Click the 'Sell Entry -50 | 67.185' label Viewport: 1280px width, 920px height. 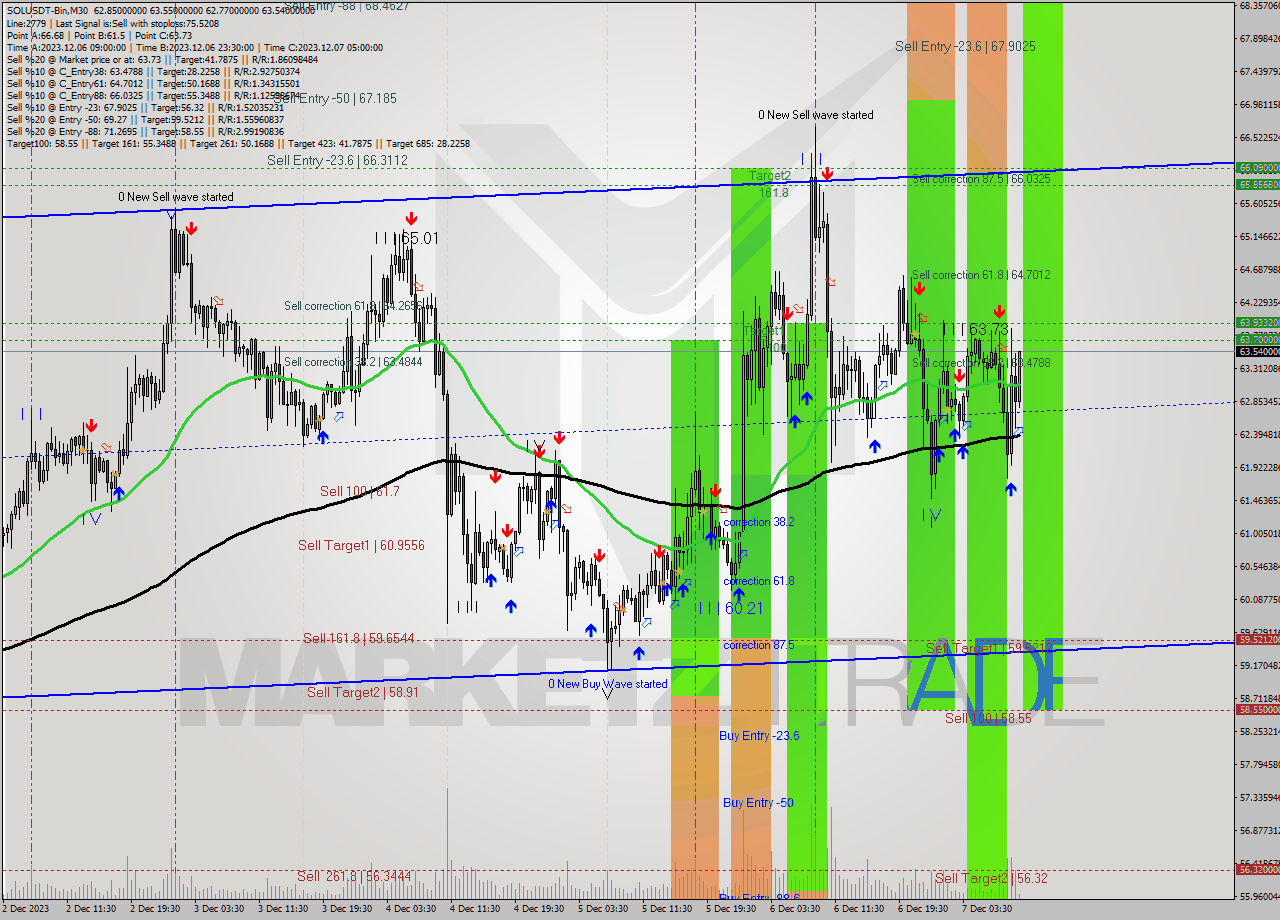(336, 99)
